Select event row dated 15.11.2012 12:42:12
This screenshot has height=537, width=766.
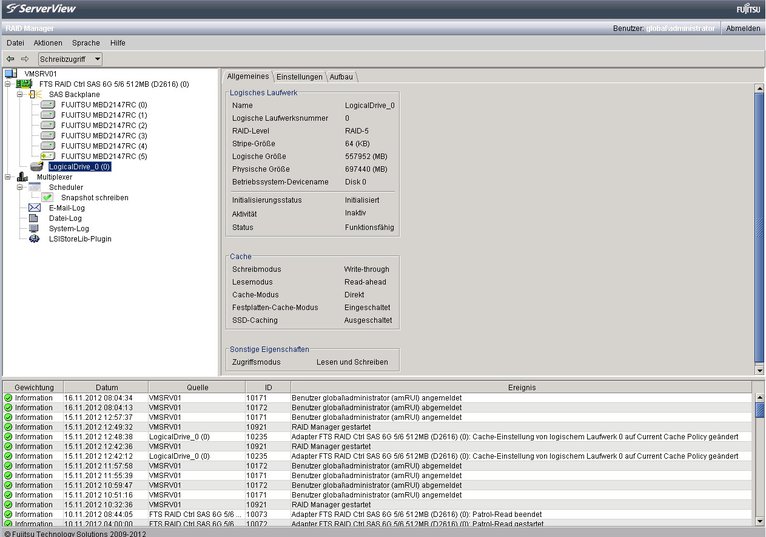[378, 456]
